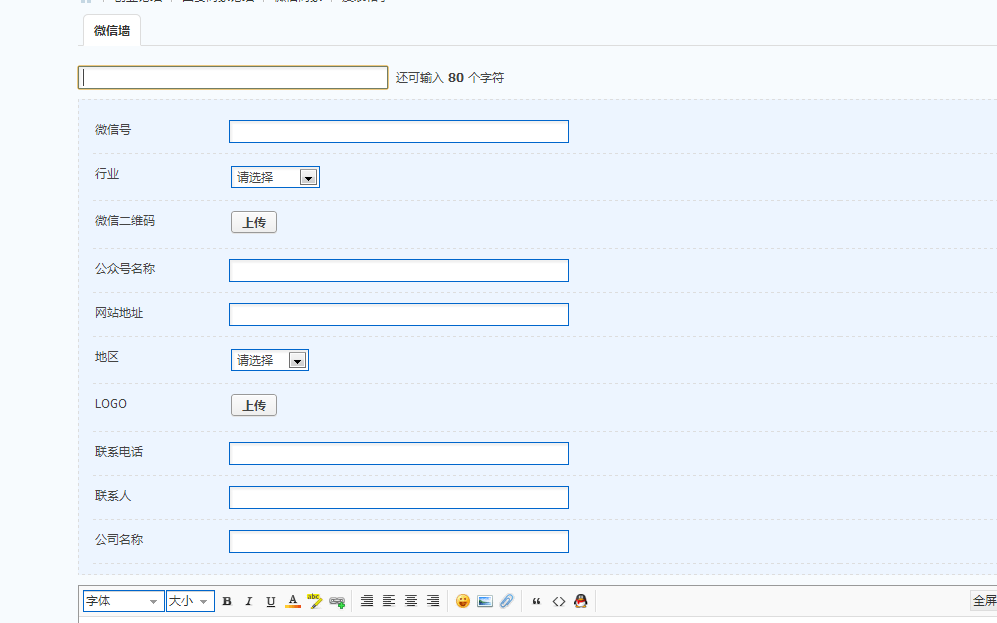Switch to the 微信墙 tab
This screenshot has height=623, width=997.
coord(110,30)
